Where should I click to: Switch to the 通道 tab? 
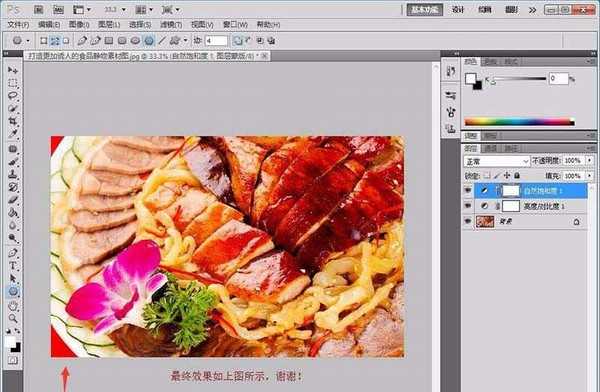click(x=491, y=149)
